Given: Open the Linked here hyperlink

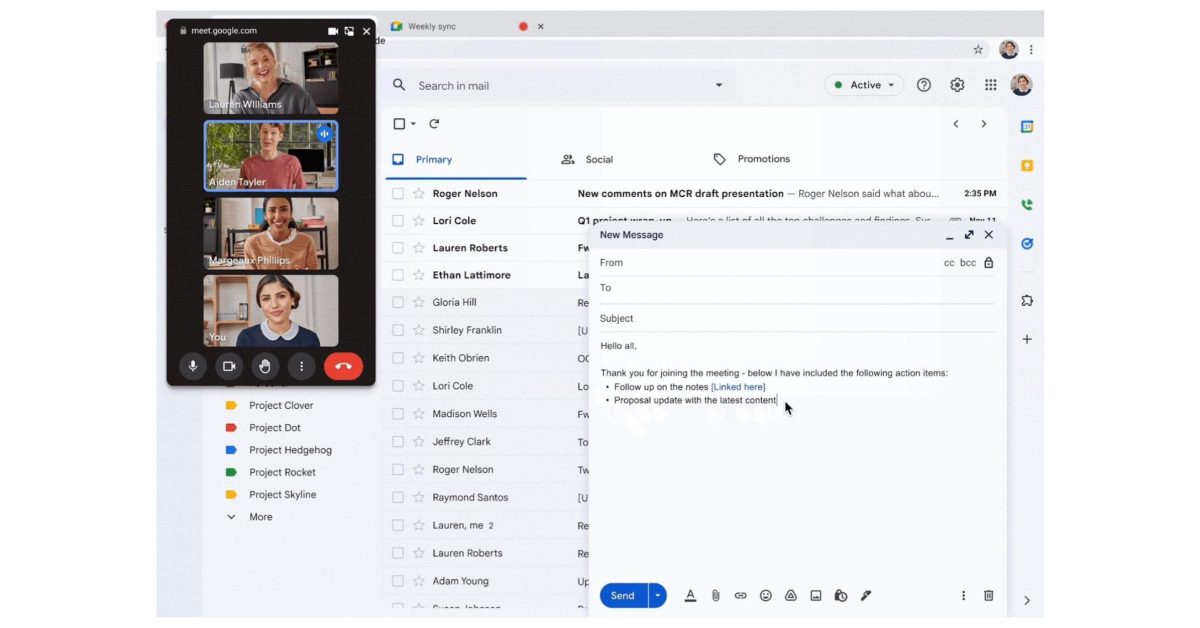Looking at the screenshot, I should point(738,387).
